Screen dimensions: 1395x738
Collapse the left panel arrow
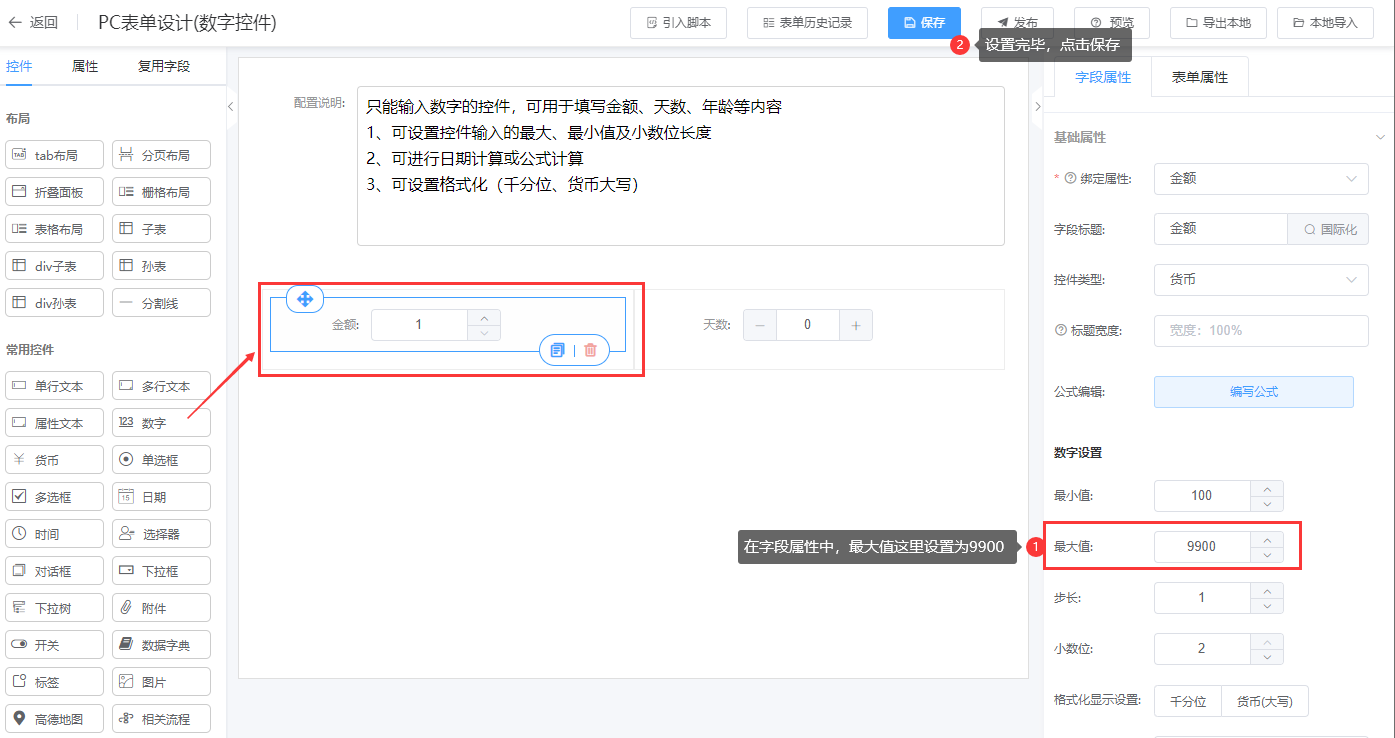pyautogui.click(x=231, y=106)
